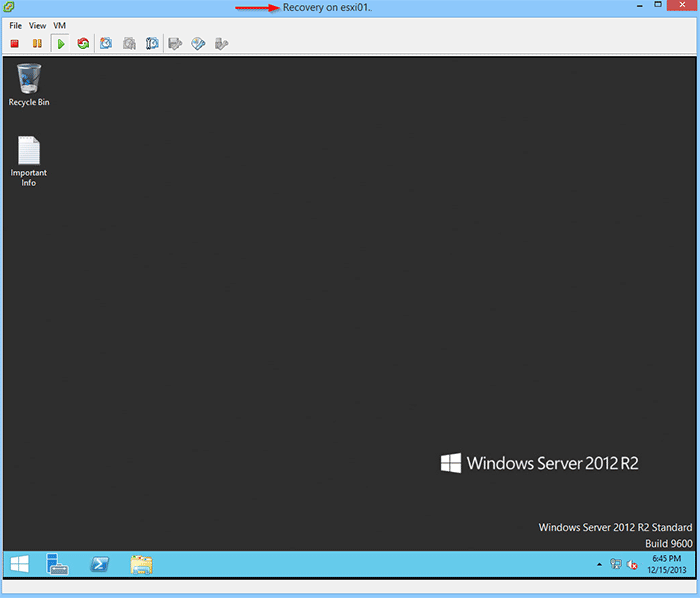Power off the VM with the red stop icon

[x=15, y=43]
